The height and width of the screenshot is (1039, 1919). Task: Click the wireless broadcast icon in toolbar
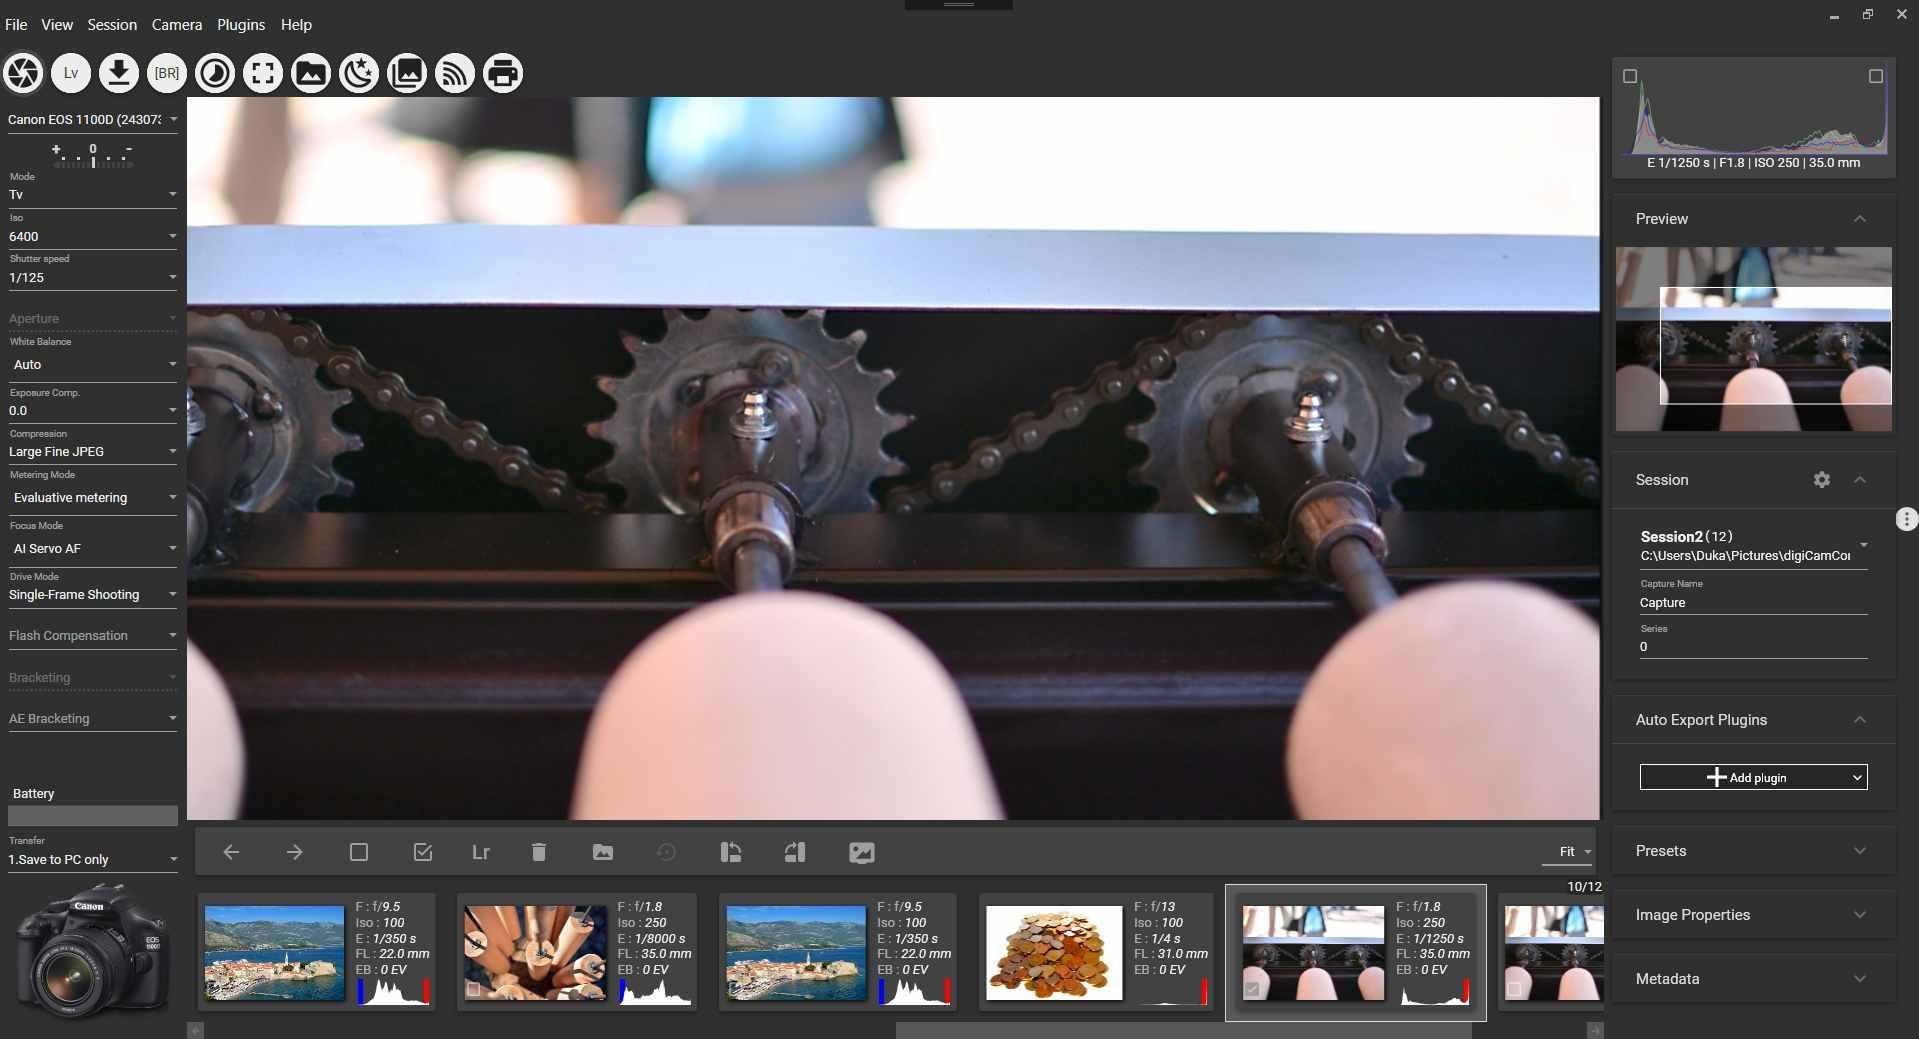pos(455,73)
